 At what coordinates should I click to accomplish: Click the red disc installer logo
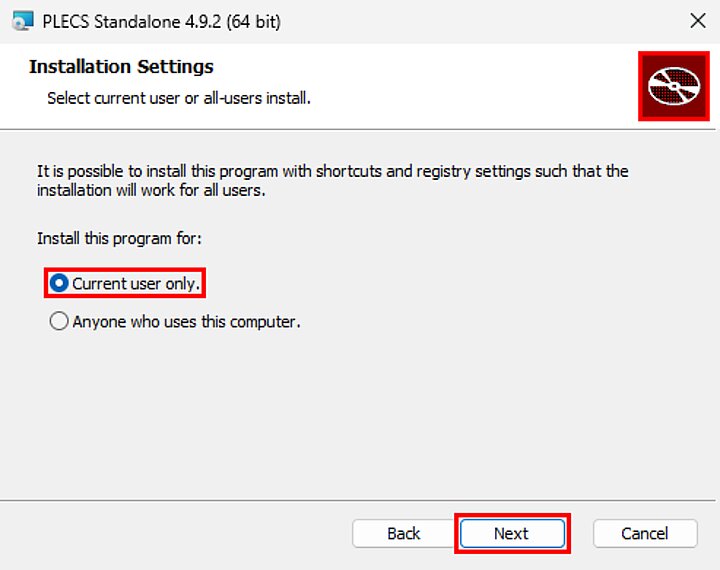click(x=672, y=87)
